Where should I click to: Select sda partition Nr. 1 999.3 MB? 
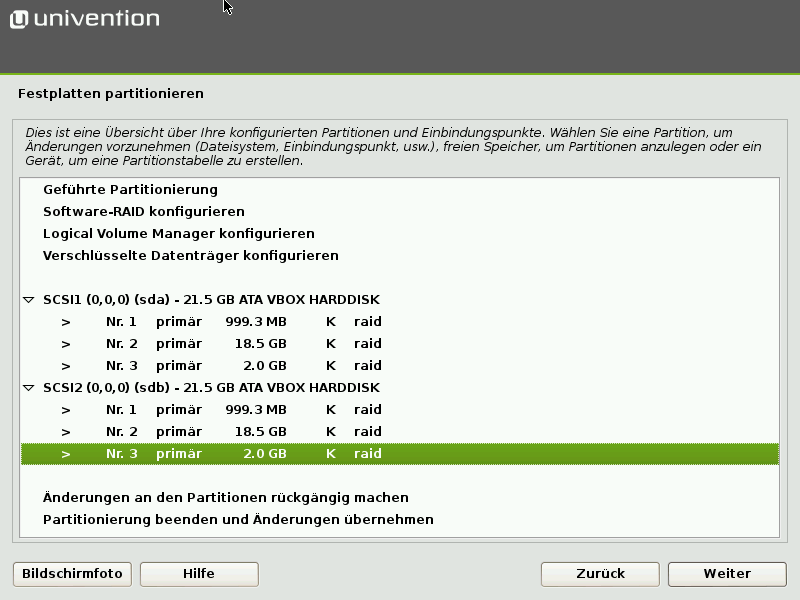point(400,322)
